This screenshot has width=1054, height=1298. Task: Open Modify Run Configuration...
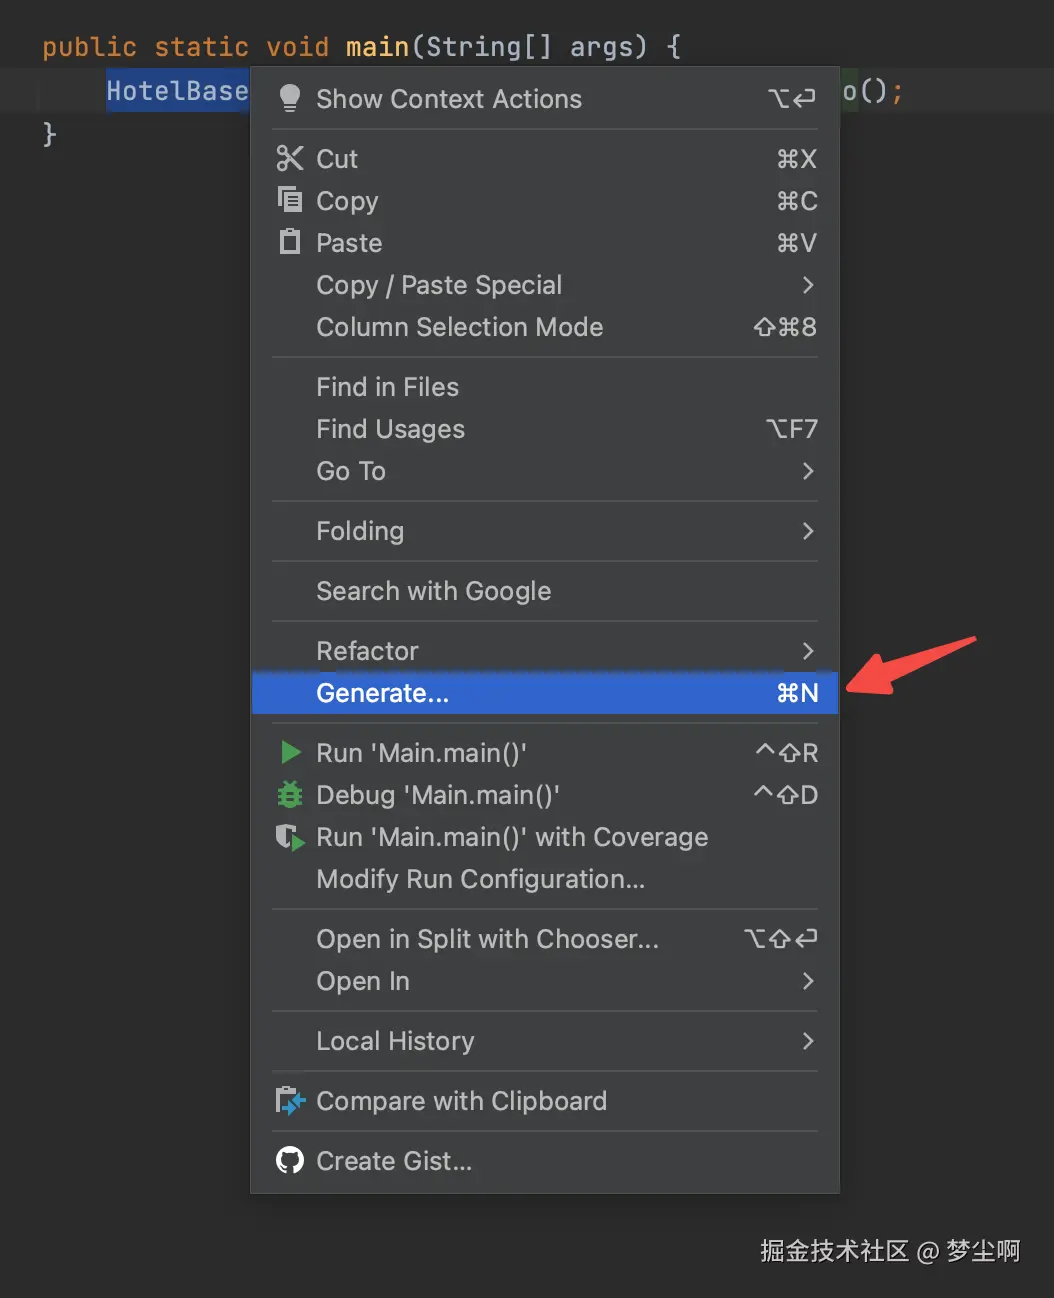pyautogui.click(x=480, y=879)
